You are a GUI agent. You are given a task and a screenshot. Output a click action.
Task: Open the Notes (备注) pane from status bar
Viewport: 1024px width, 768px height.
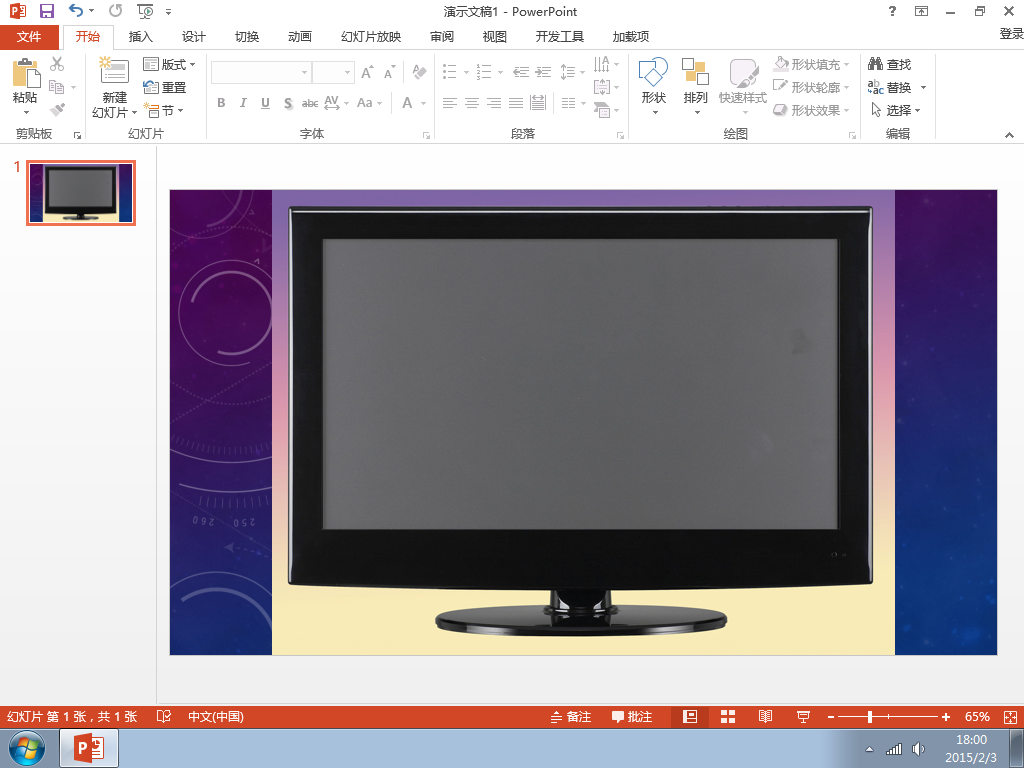(570, 716)
